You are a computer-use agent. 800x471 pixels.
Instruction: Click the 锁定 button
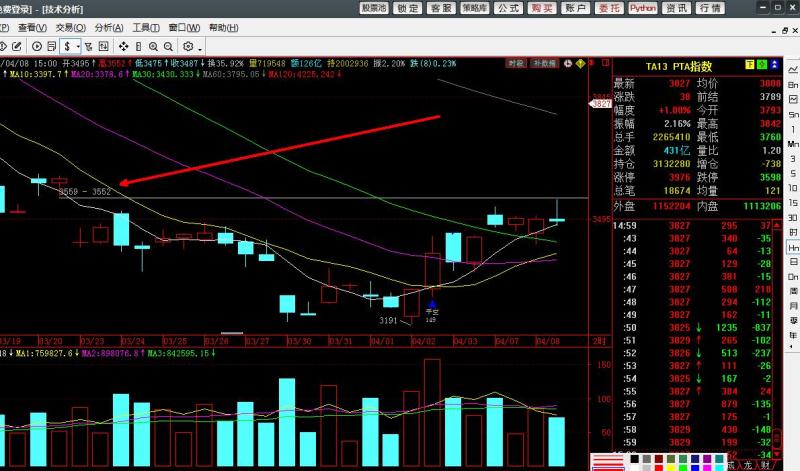pos(408,8)
